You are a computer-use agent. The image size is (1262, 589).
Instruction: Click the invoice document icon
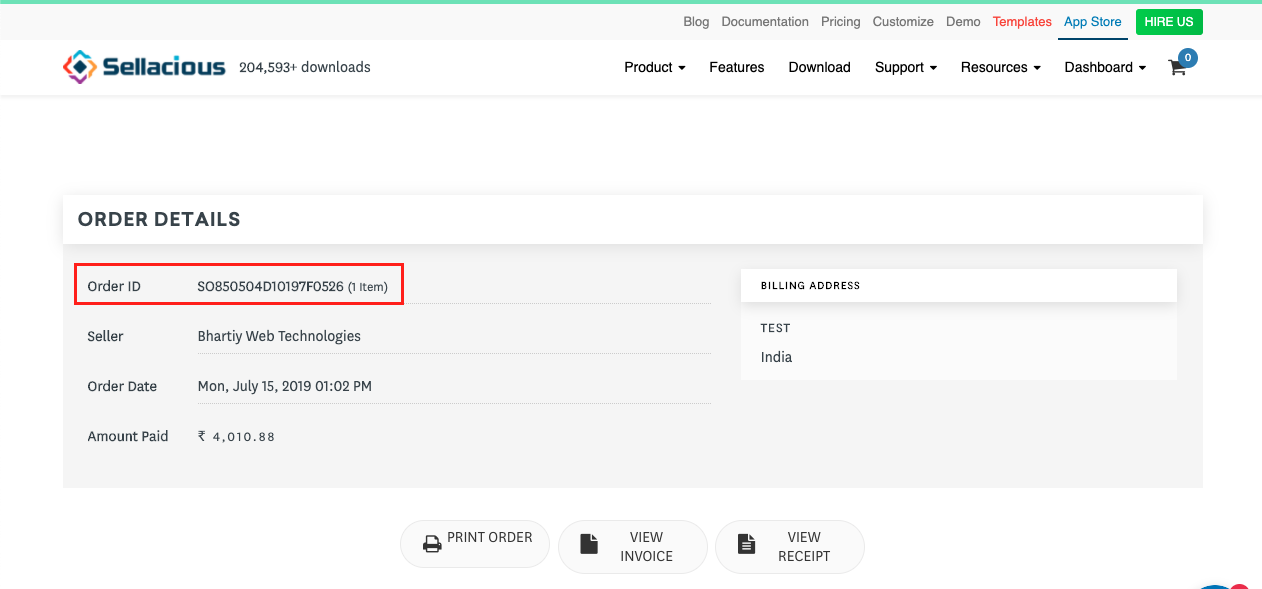pos(590,545)
